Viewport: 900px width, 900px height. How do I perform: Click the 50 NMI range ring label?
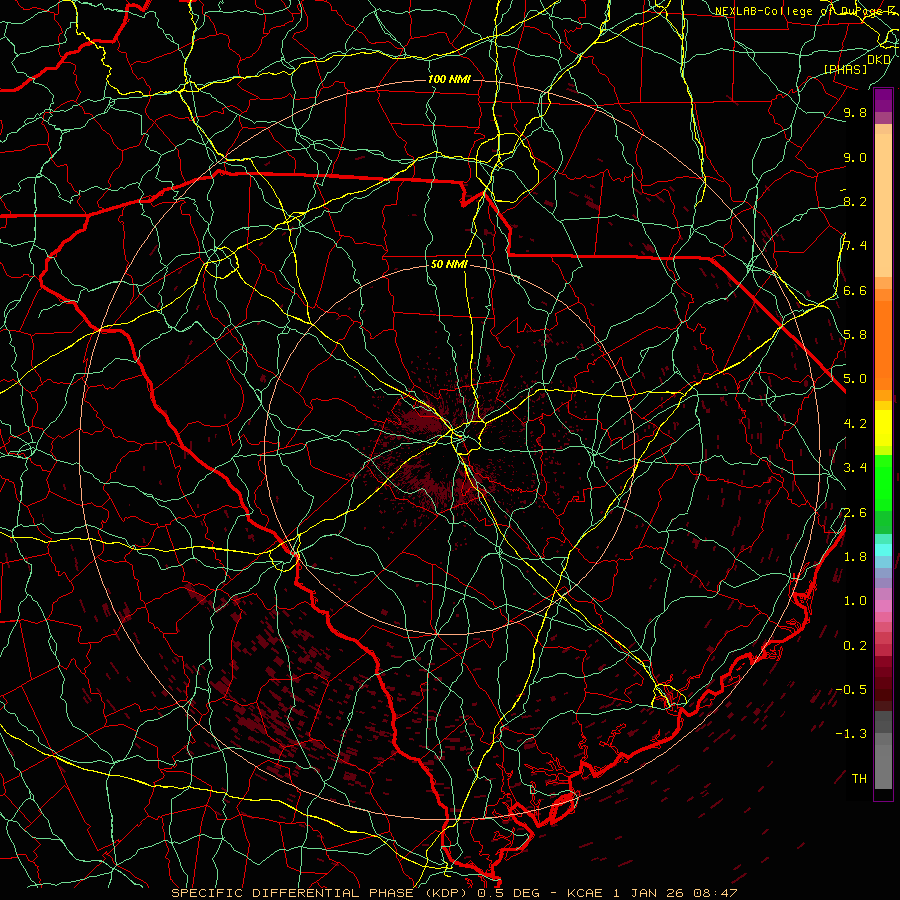pos(449,265)
